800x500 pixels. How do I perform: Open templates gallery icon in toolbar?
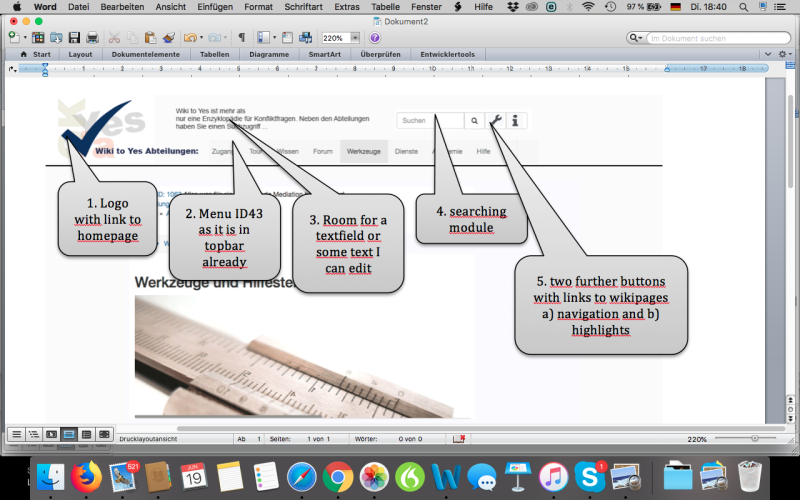pyautogui.click(x=39, y=37)
